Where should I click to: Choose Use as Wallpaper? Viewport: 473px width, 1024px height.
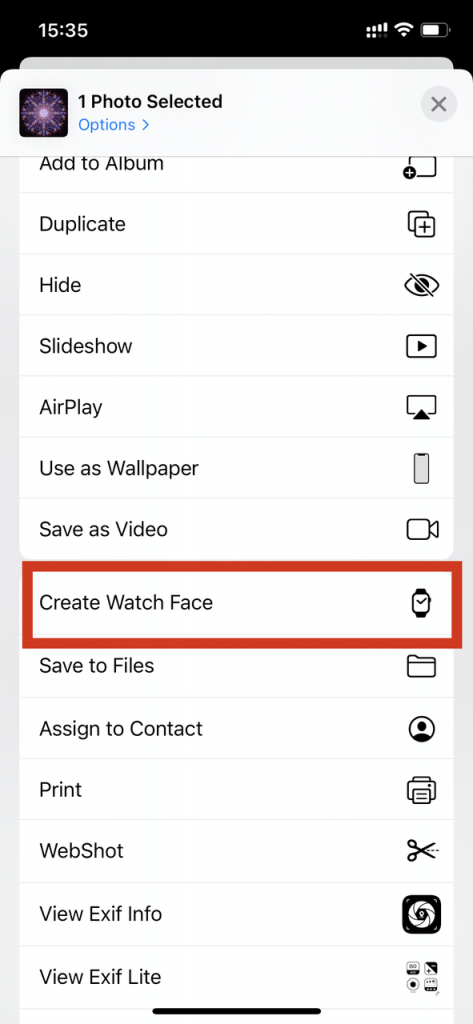(x=236, y=468)
